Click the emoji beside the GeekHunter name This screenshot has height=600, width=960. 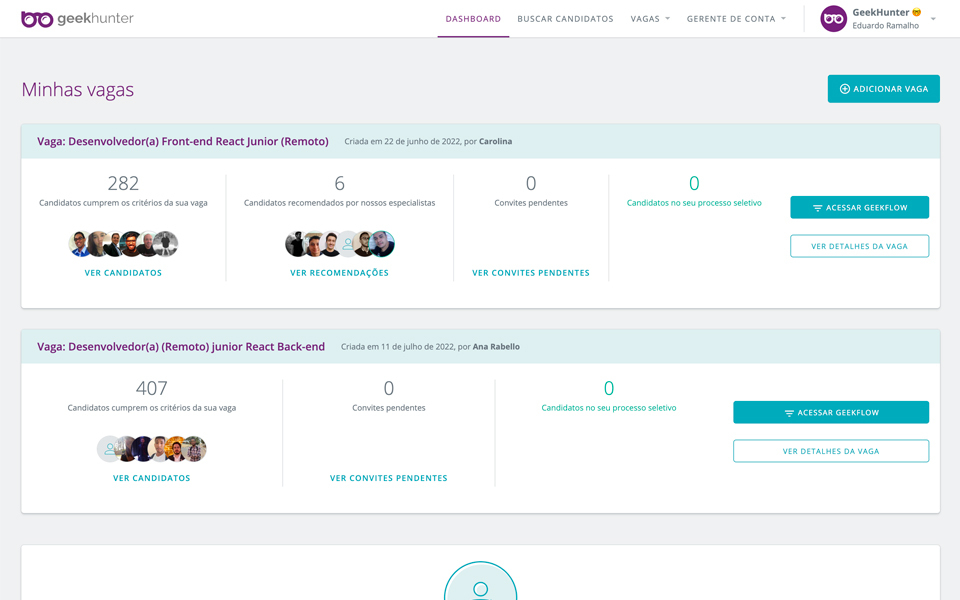coord(917,12)
